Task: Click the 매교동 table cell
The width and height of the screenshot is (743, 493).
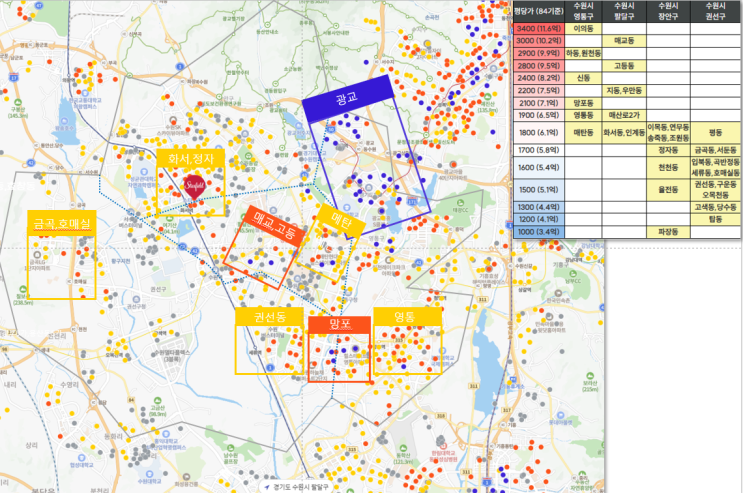Action: (x=624, y=41)
